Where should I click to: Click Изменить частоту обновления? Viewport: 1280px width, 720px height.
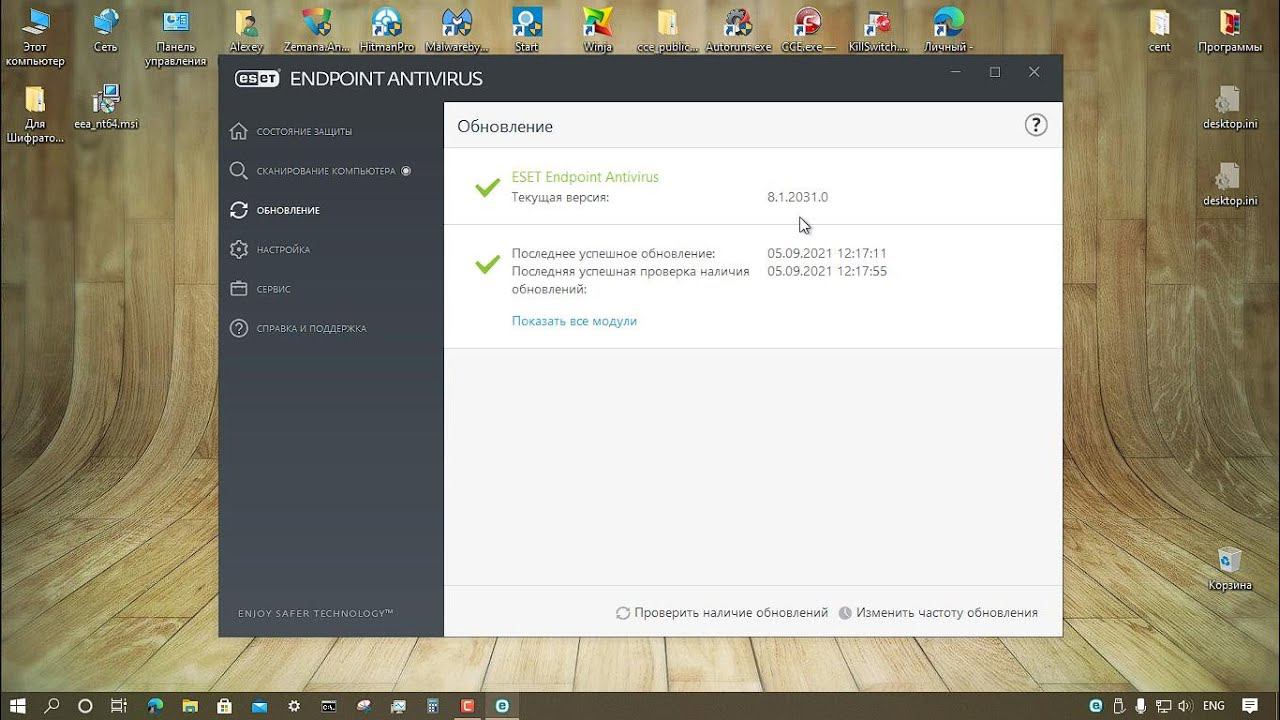938,612
